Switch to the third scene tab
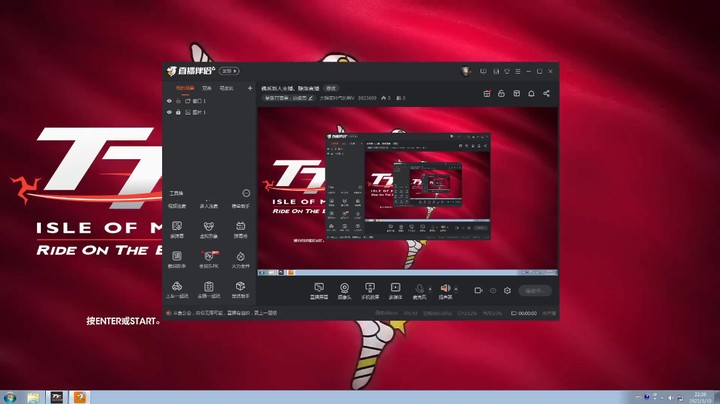Viewport: 720px width, 404px height. pyautogui.click(x=226, y=88)
